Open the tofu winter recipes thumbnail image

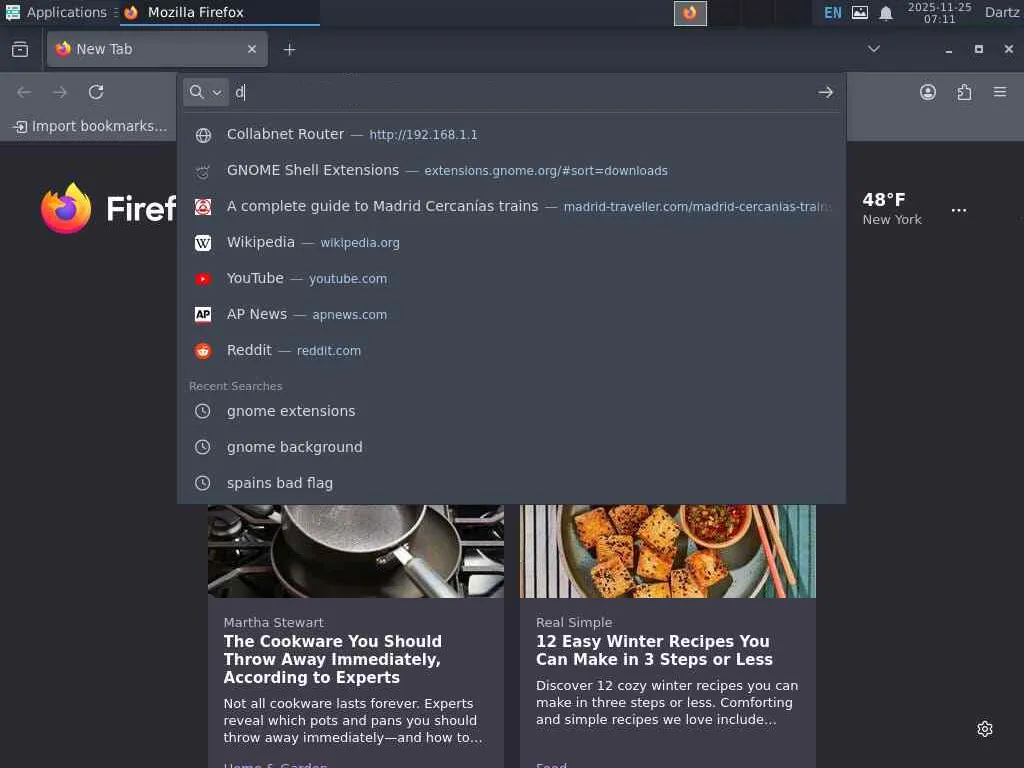668,551
